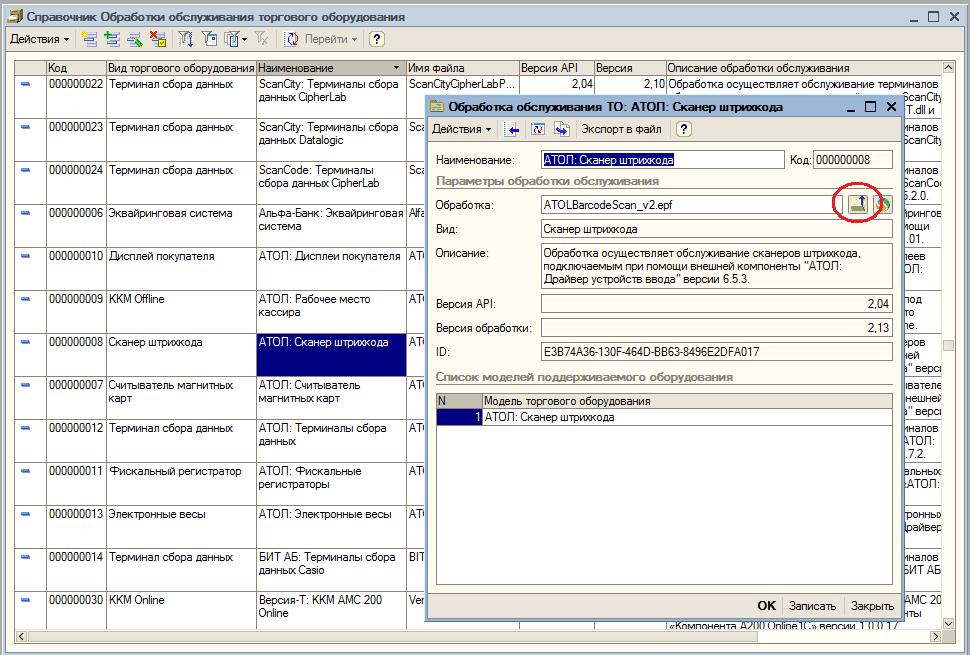Open the Действия dropdown in main toolbar
The width and height of the screenshot is (970, 655).
pos(40,40)
